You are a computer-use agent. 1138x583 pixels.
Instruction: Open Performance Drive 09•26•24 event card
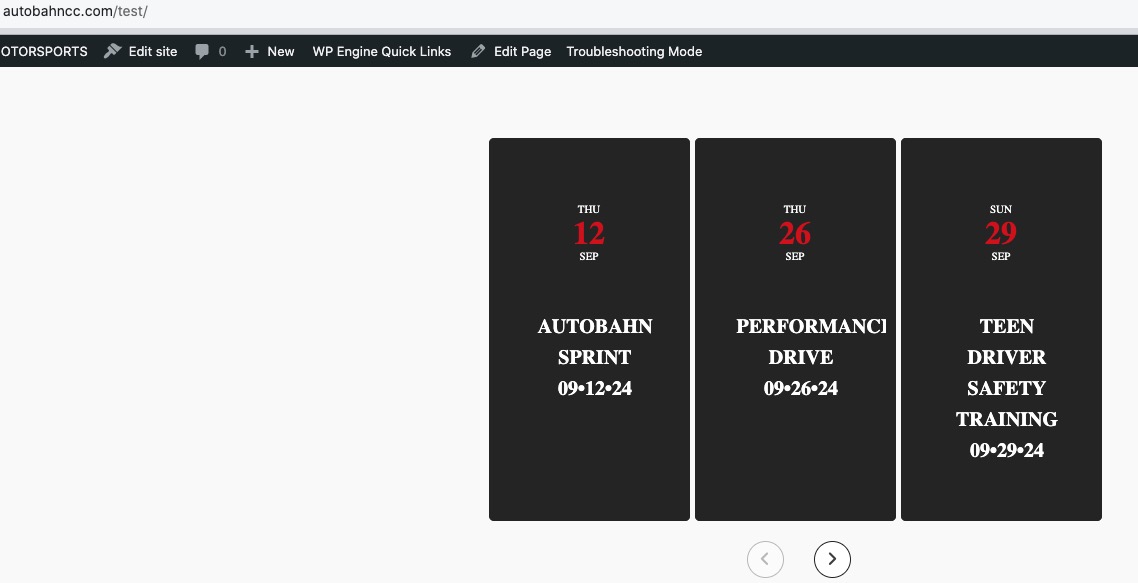tap(795, 329)
